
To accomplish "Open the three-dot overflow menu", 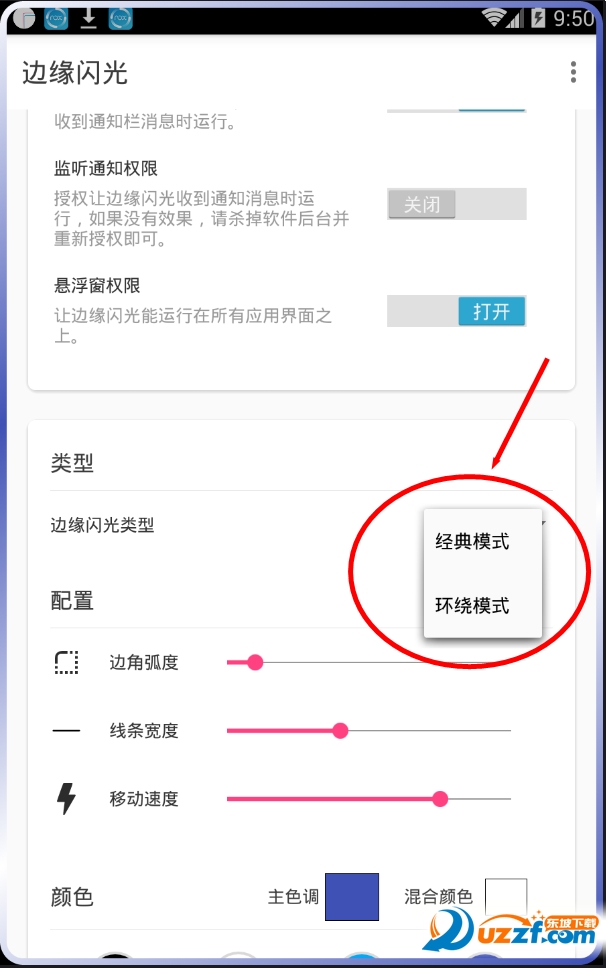I will [x=573, y=72].
